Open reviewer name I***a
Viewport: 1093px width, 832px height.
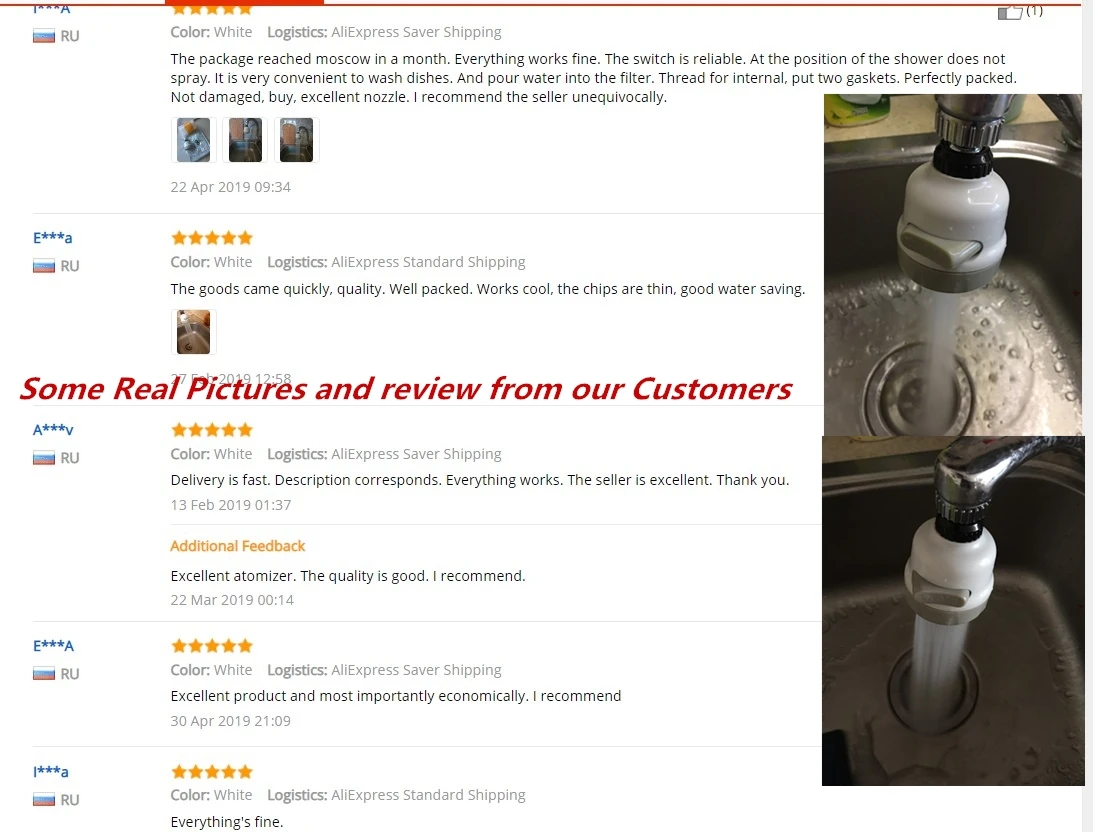51,771
